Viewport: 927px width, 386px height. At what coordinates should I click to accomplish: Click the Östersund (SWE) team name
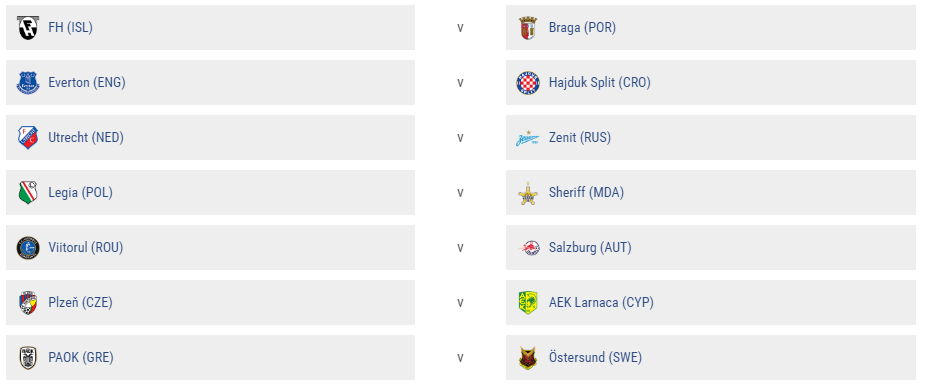tap(595, 358)
